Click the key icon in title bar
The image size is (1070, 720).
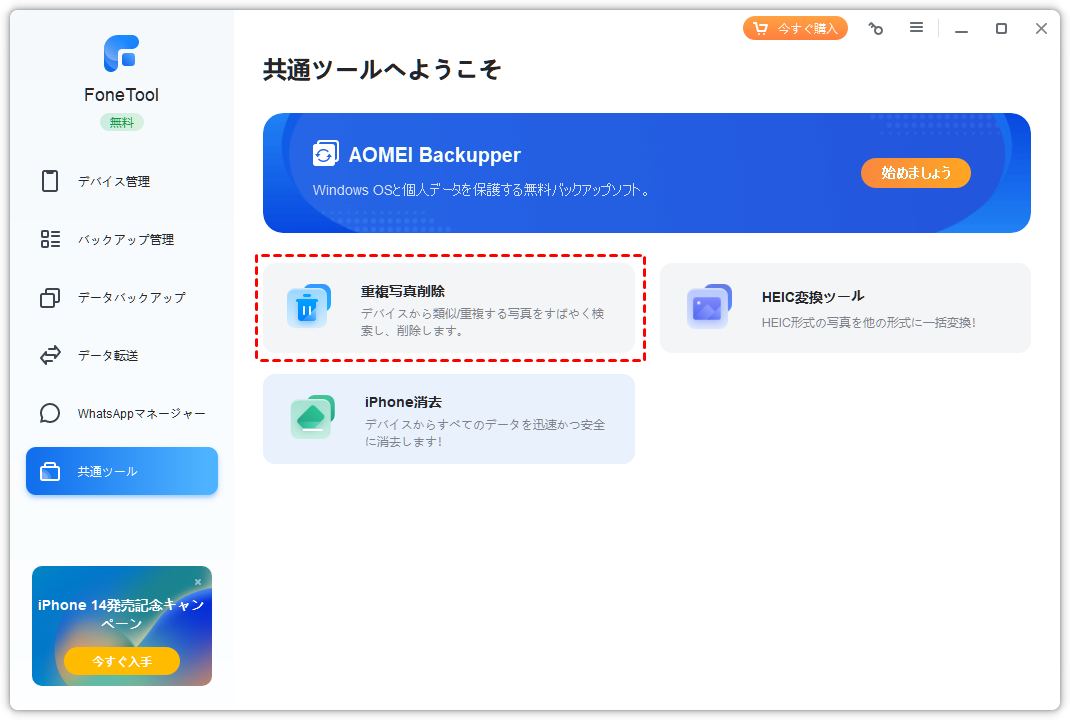[876, 29]
